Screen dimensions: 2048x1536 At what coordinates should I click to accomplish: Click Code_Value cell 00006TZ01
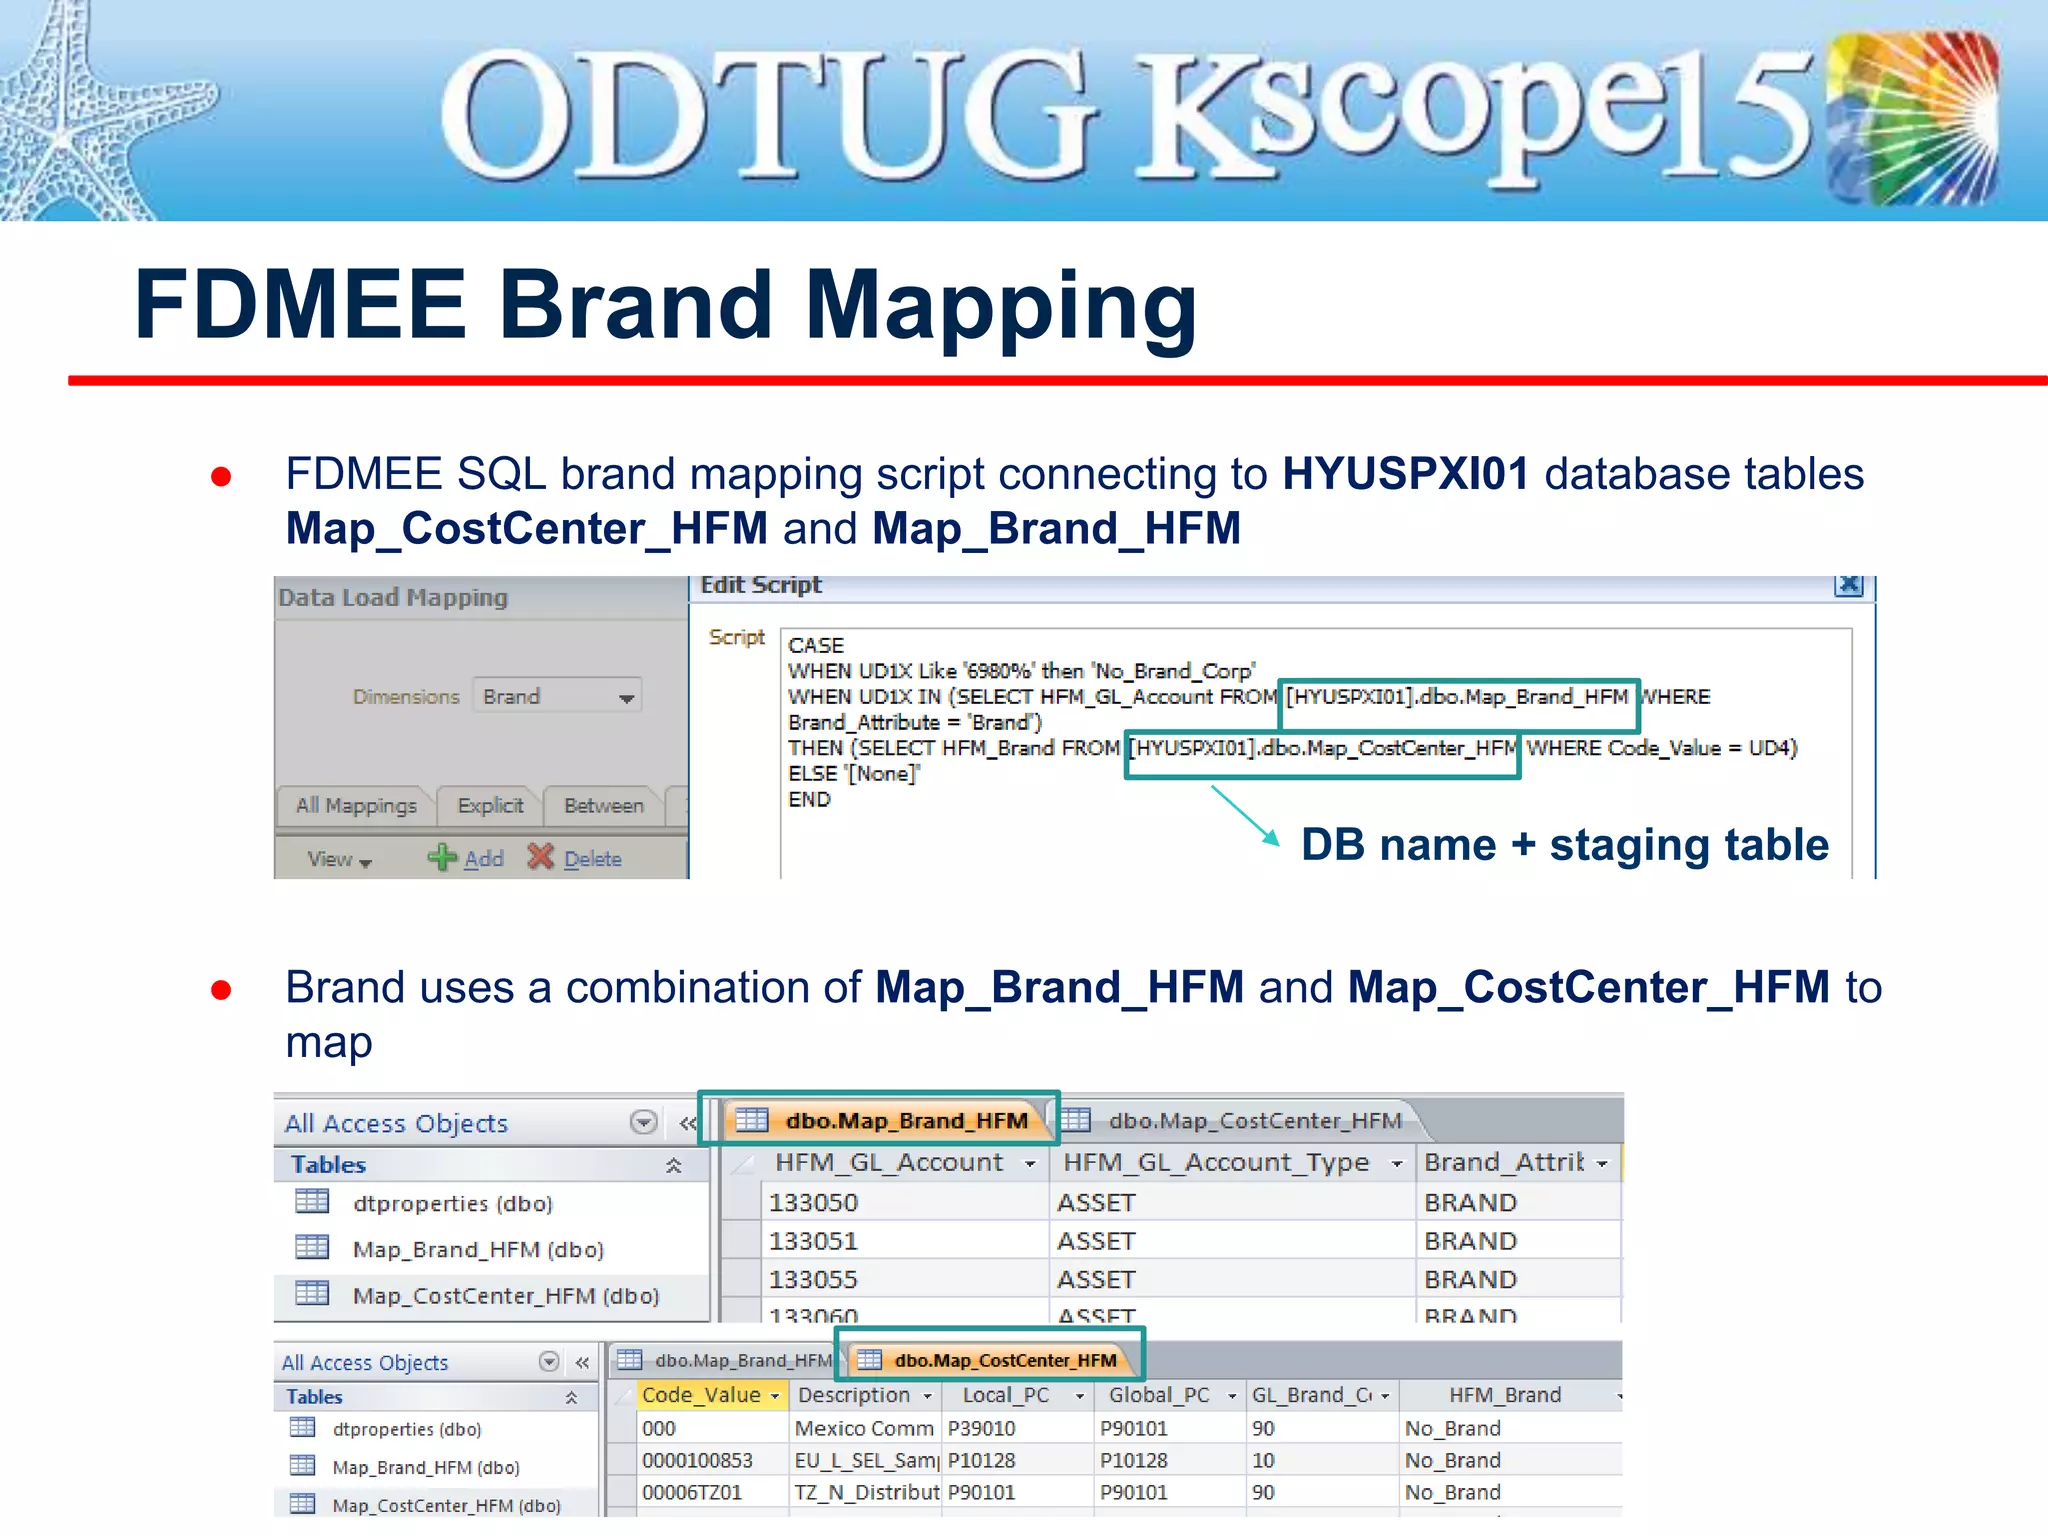pyautogui.click(x=714, y=1492)
